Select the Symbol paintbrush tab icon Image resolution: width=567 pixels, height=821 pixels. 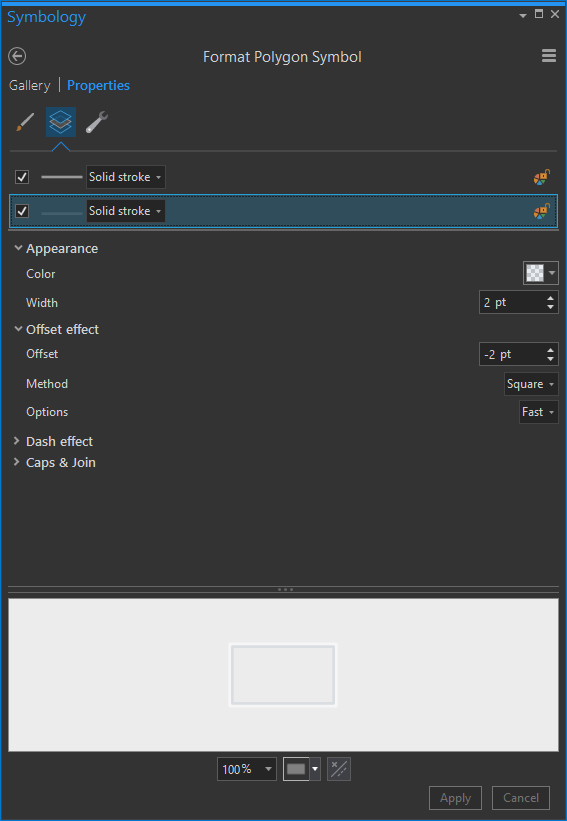pyautogui.click(x=25, y=123)
